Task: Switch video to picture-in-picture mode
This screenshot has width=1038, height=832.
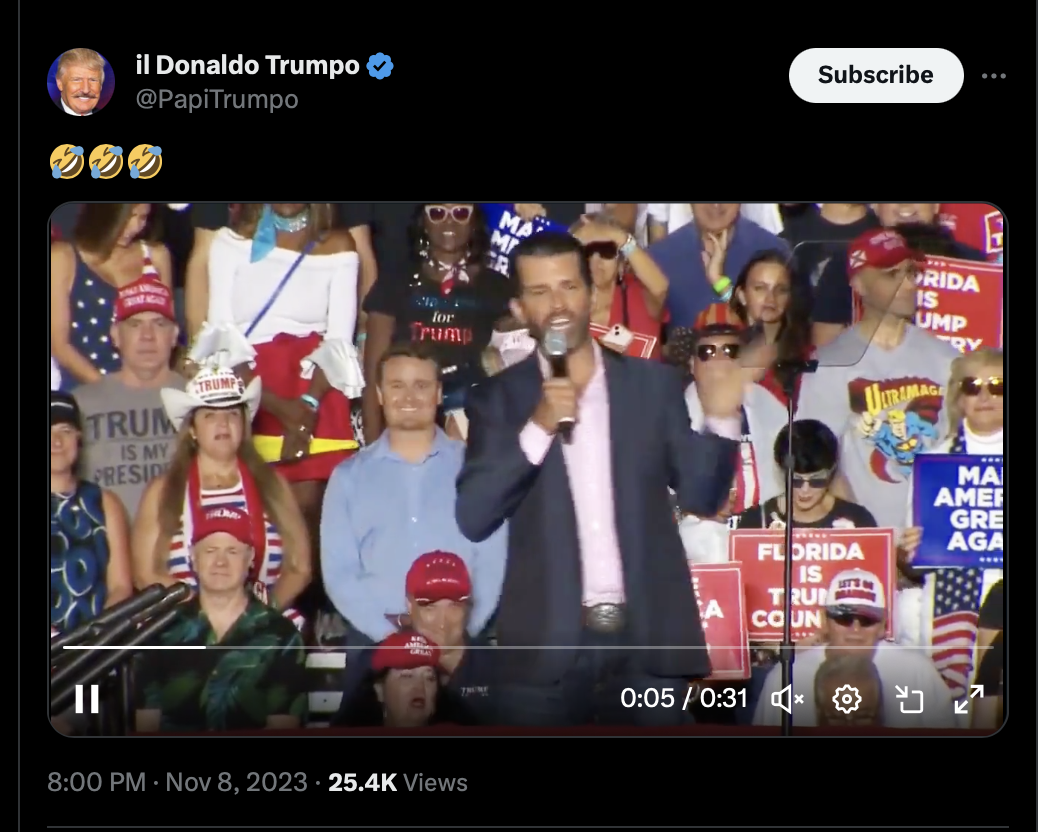Action: (x=909, y=698)
